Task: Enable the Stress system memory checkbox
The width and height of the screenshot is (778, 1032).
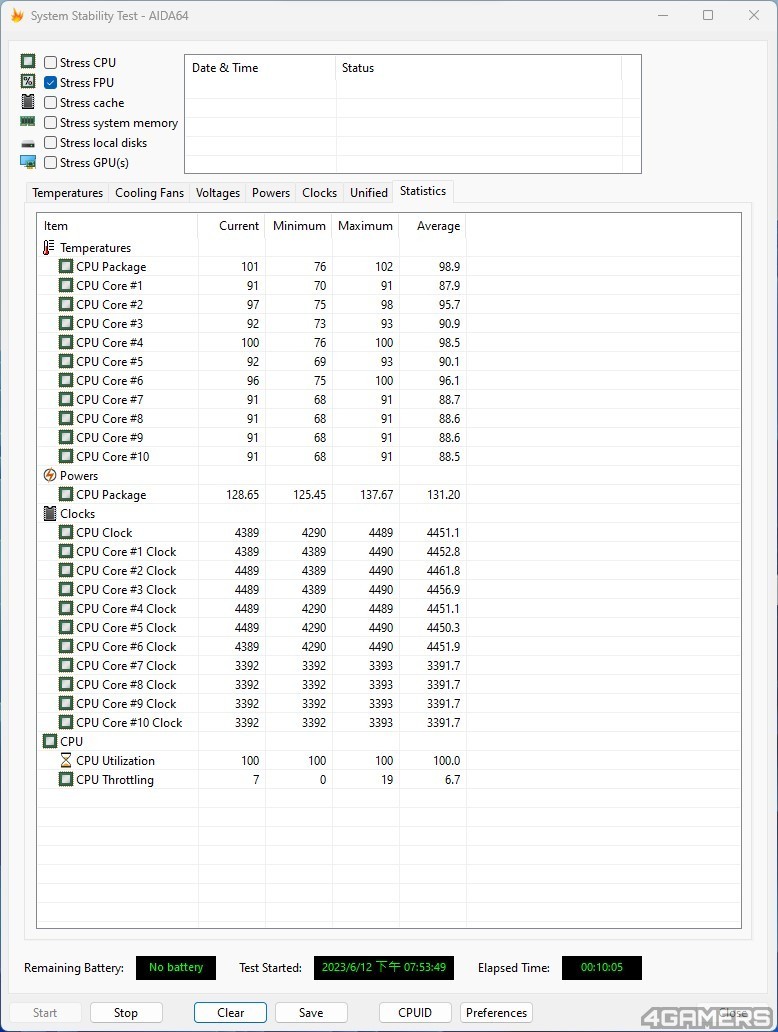Action: coord(50,122)
